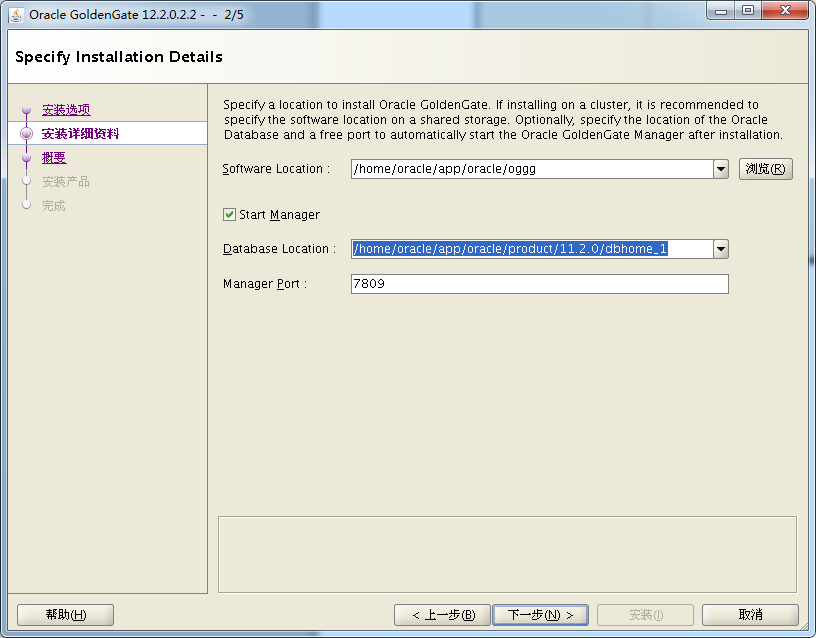Image resolution: width=816 pixels, height=638 pixels.
Task: Toggle the Start Manager checkbox
Action: point(229,214)
